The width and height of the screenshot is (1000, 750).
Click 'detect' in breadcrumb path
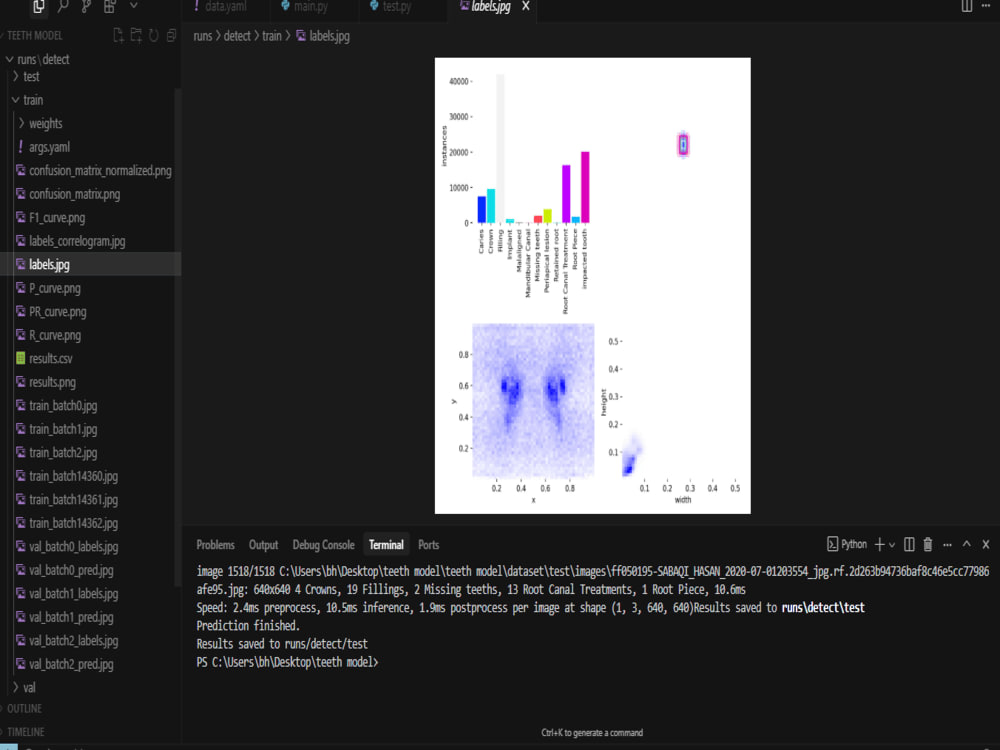click(x=237, y=36)
